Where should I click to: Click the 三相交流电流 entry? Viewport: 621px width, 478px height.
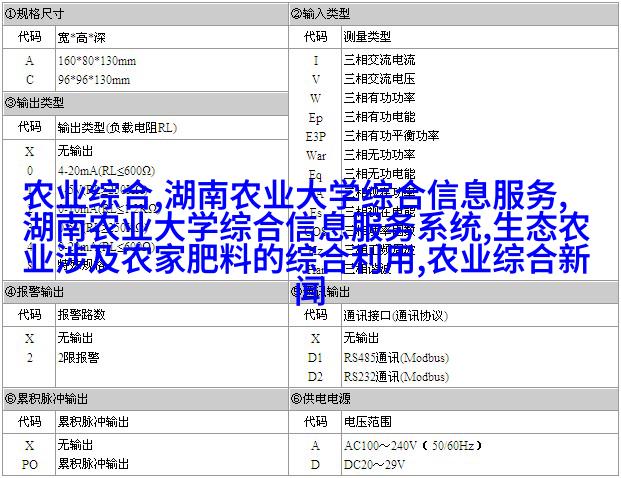tap(379, 60)
